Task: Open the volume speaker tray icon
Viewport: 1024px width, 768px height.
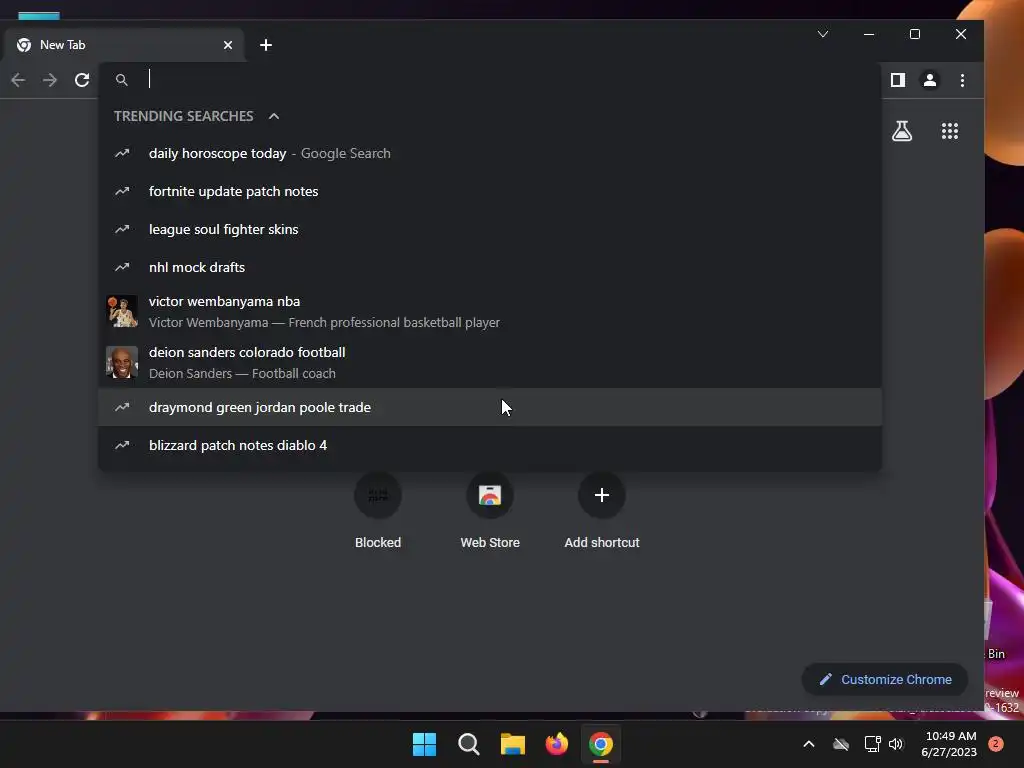Action: [x=896, y=744]
